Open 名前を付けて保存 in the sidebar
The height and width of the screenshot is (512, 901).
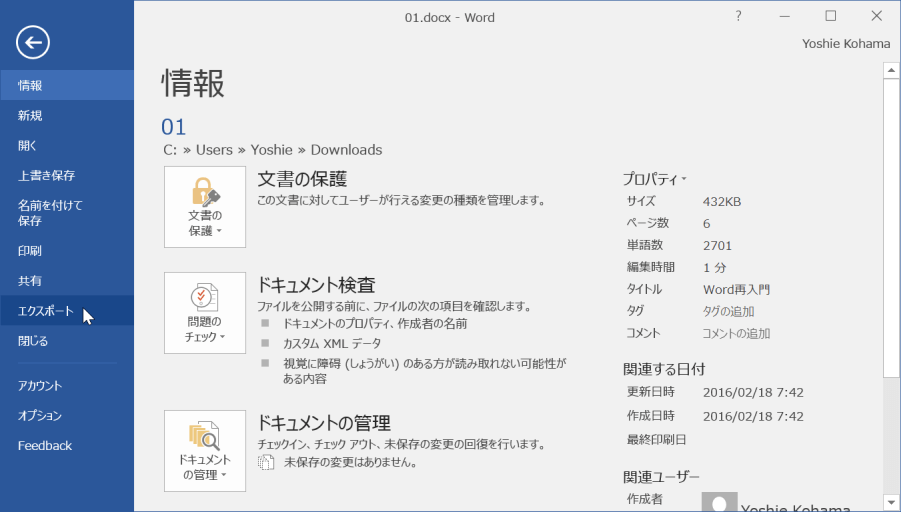(x=67, y=213)
